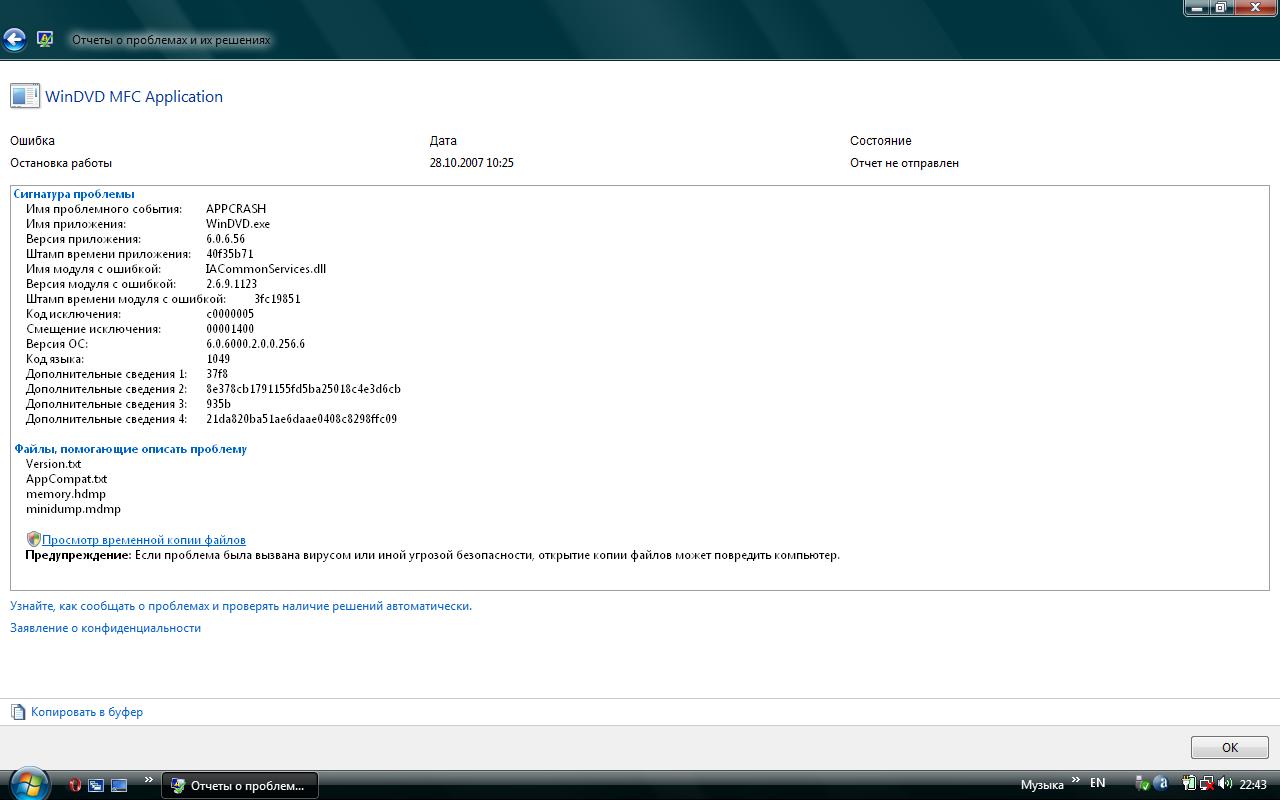Open the link about reporting problems automatically
Viewport: 1280px width, 800px height.
tap(241, 606)
